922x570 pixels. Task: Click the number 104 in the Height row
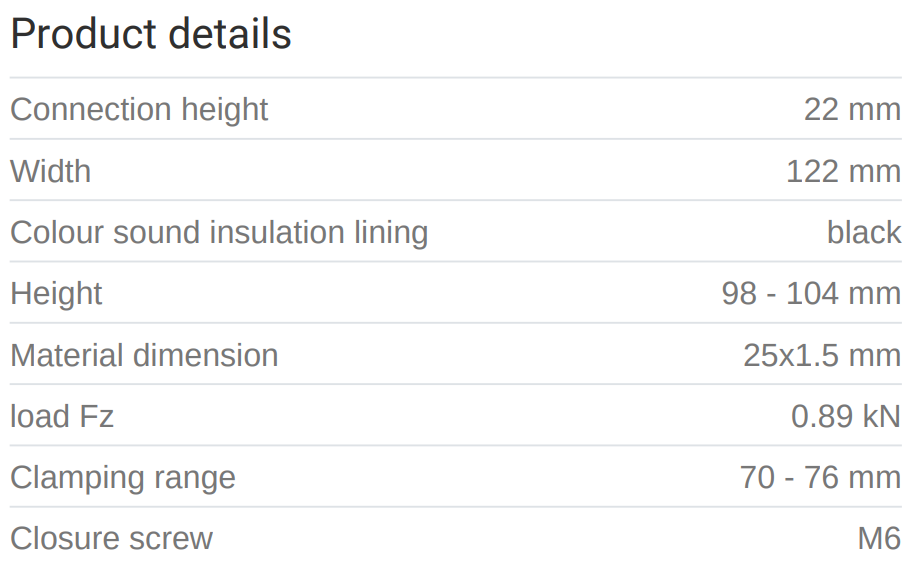(x=811, y=293)
